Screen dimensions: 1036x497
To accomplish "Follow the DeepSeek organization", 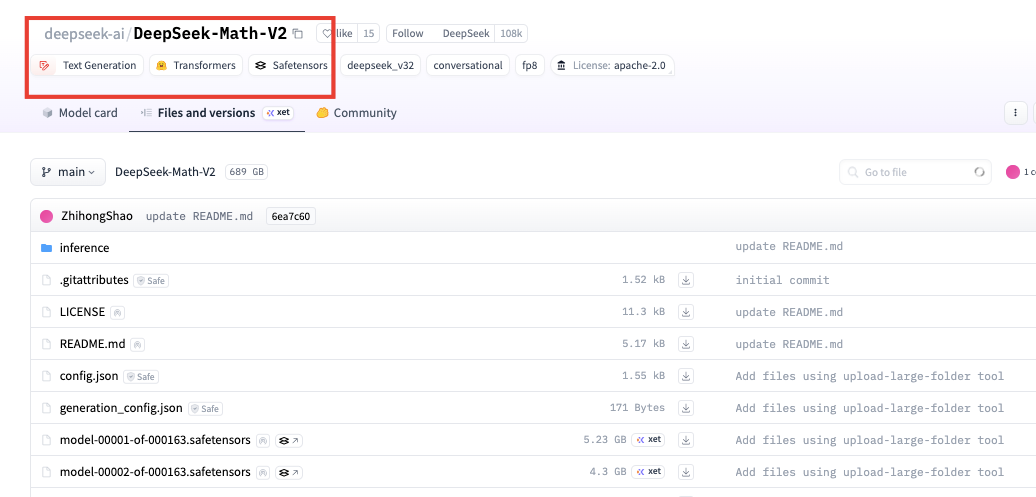I will (408, 34).
